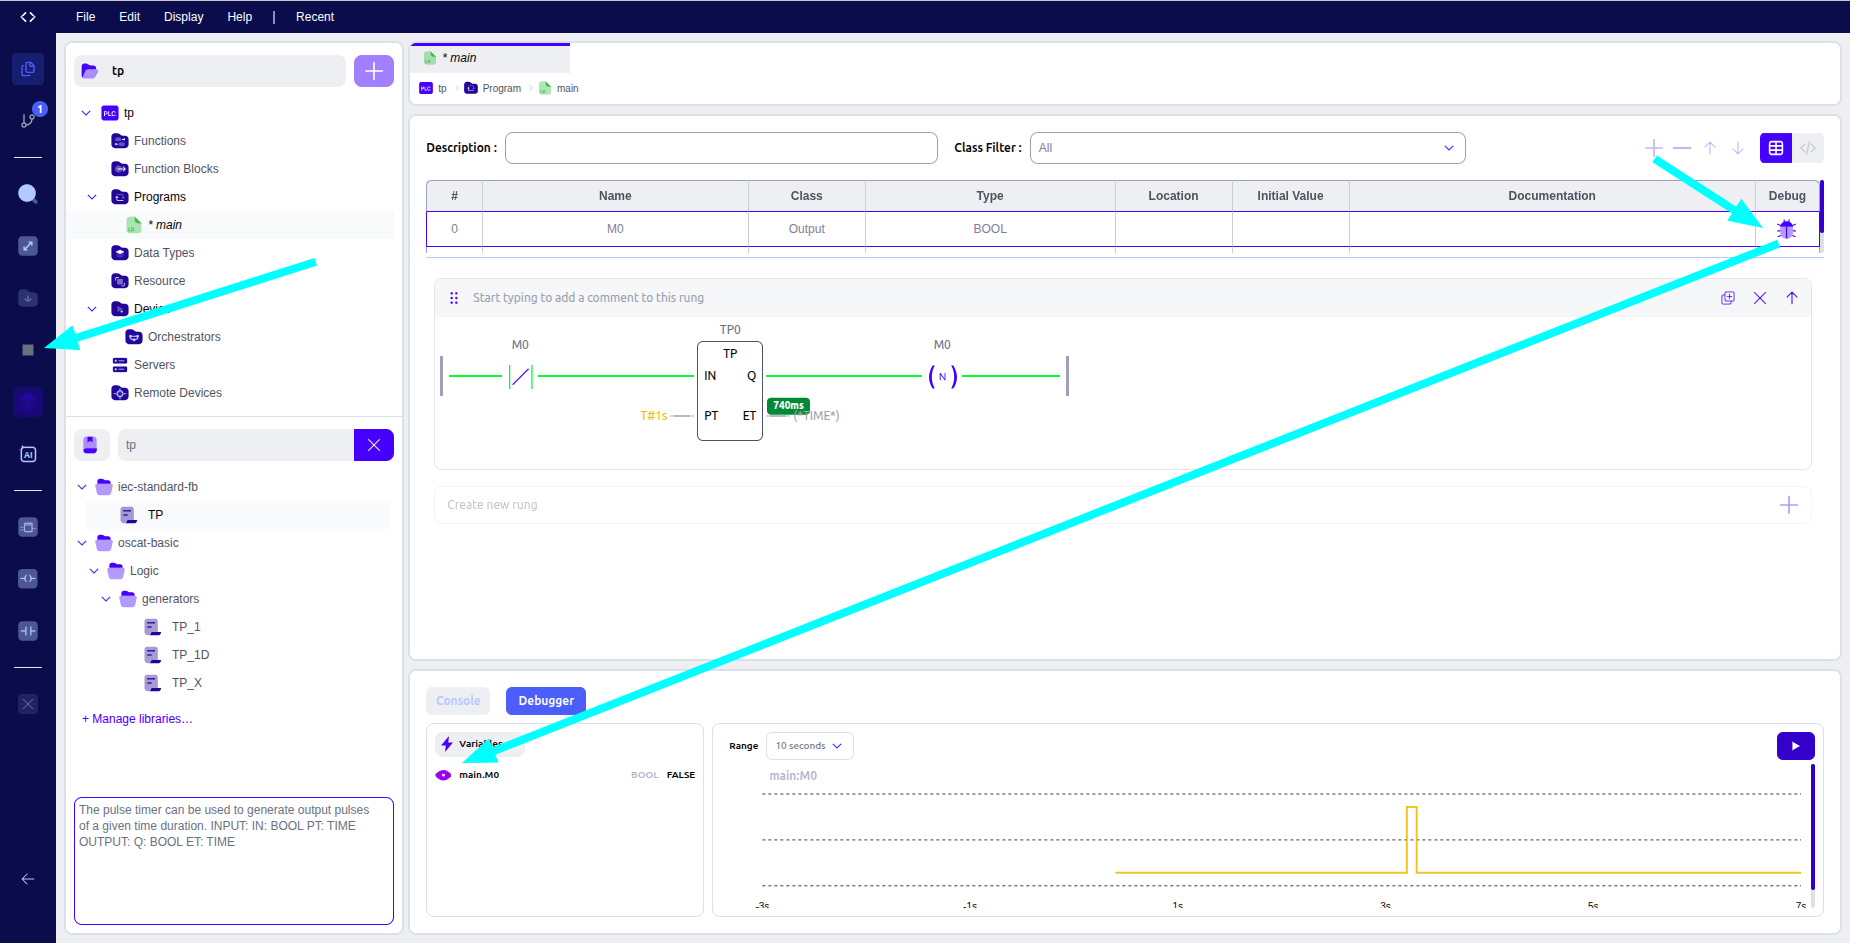This screenshot has height=943, width=1850.
Task: Click the debugger graph play button
Action: (x=1796, y=746)
